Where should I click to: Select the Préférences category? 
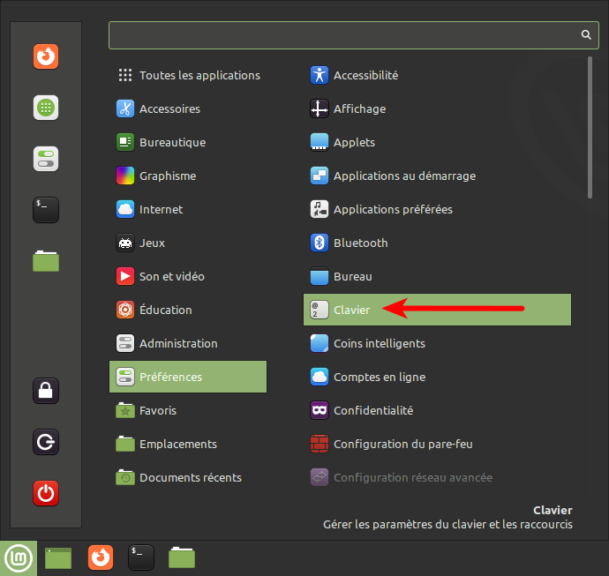(188, 377)
